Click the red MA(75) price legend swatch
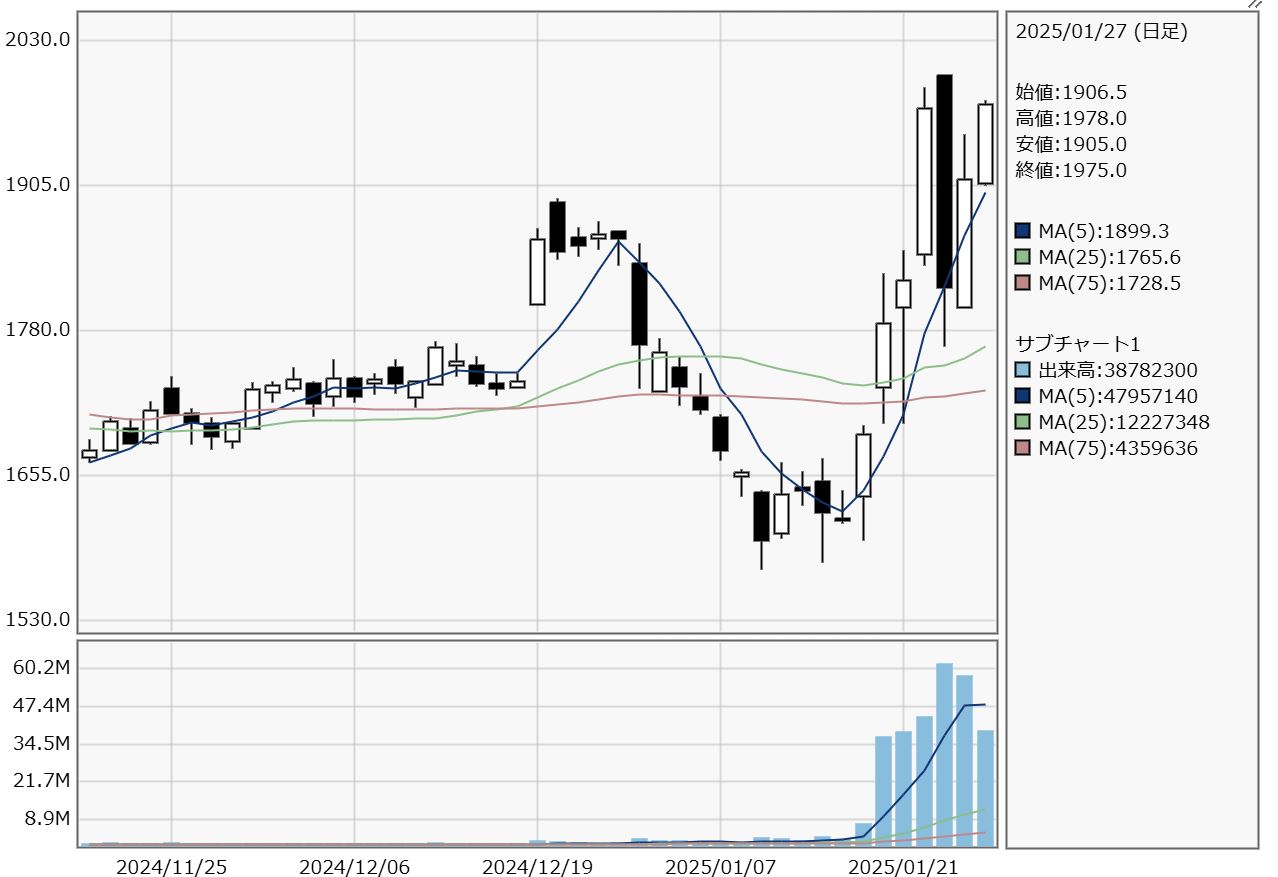 click(1023, 283)
